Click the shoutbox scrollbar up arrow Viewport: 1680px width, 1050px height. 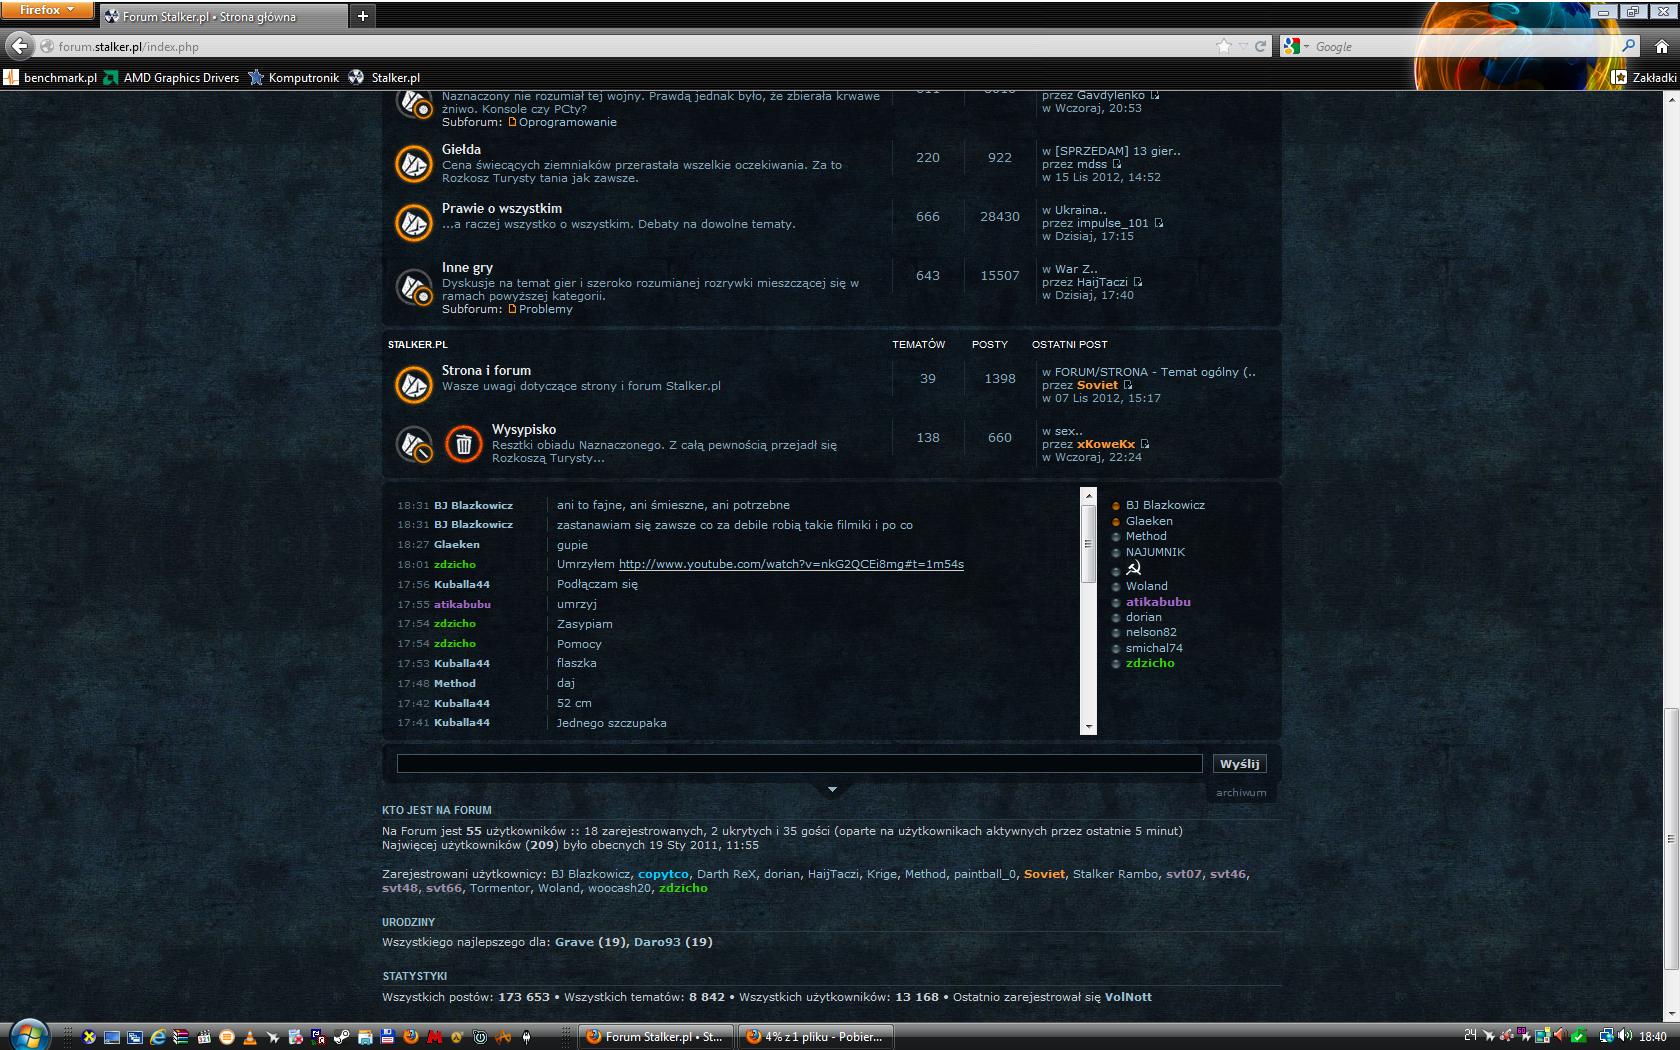pyautogui.click(x=1088, y=494)
